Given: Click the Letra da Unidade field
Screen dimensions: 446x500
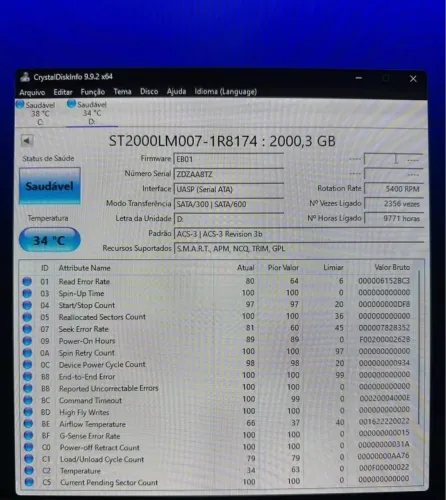Looking at the screenshot, I should pyautogui.click(x=229, y=219).
